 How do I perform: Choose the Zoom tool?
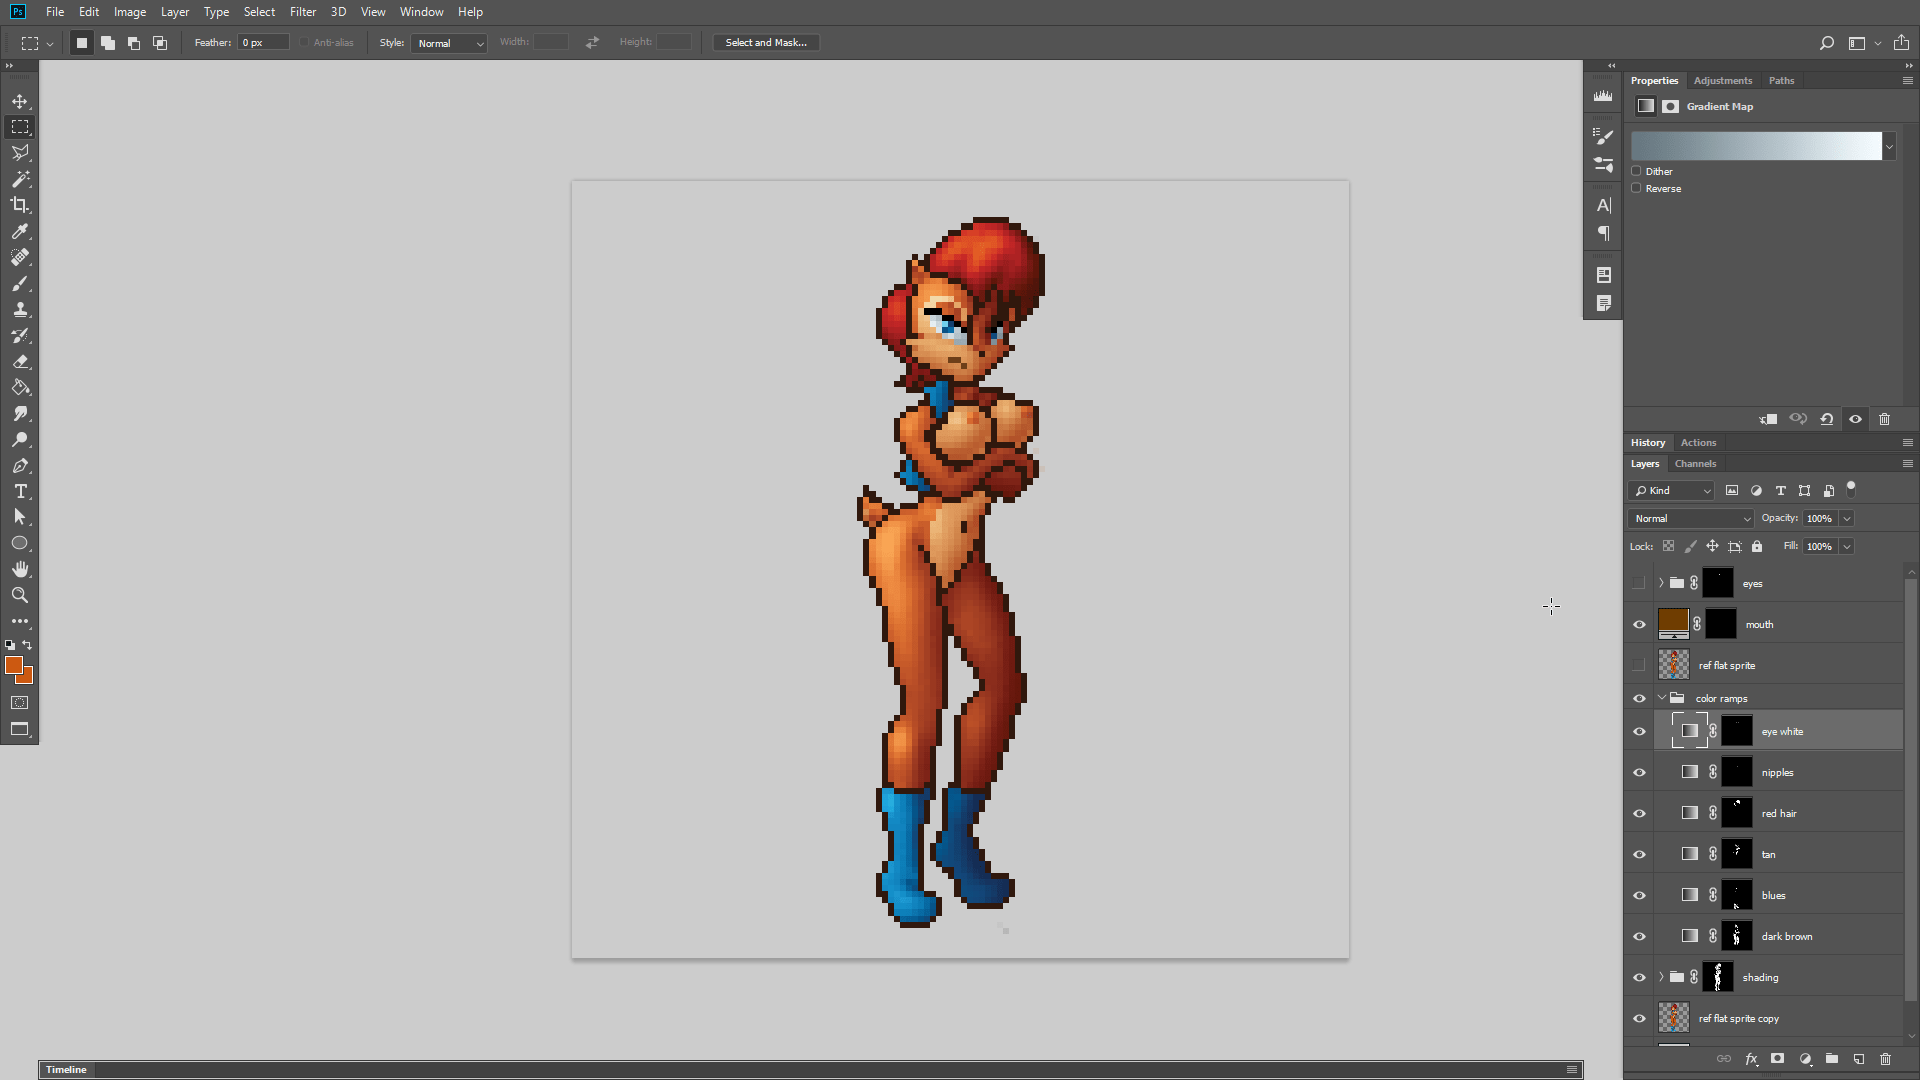(20, 595)
